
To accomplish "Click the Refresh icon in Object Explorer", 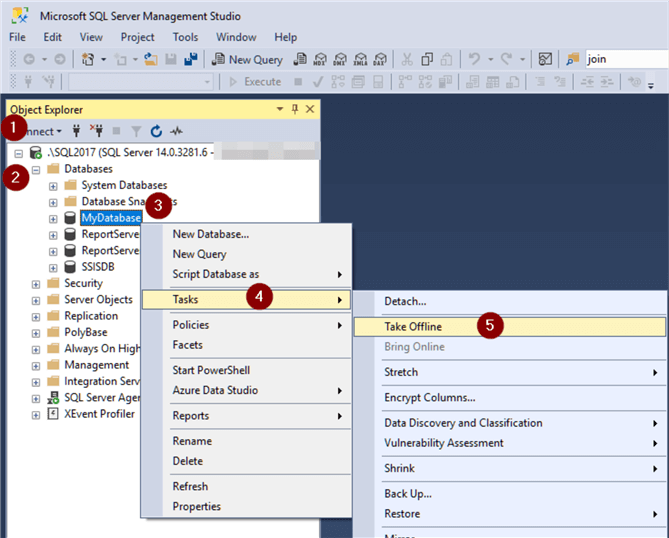I will [156, 131].
